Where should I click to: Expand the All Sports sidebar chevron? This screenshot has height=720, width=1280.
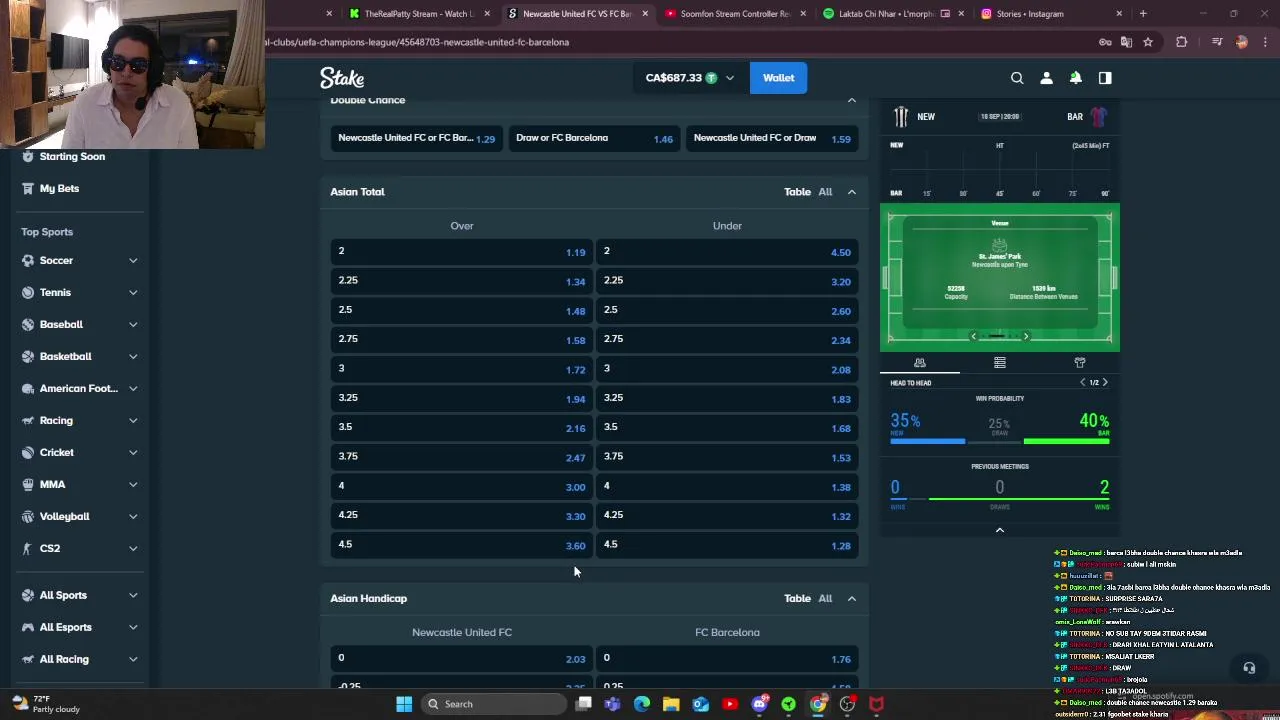[133, 595]
